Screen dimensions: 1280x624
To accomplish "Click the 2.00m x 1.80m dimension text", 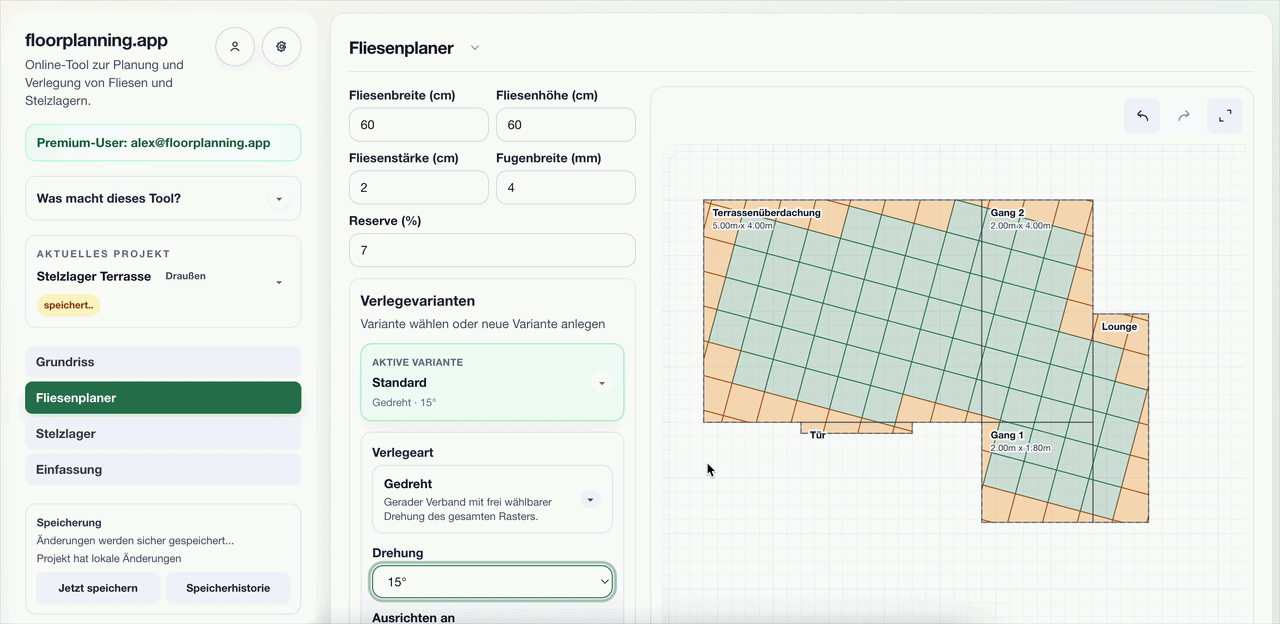I will [1021, 448].
